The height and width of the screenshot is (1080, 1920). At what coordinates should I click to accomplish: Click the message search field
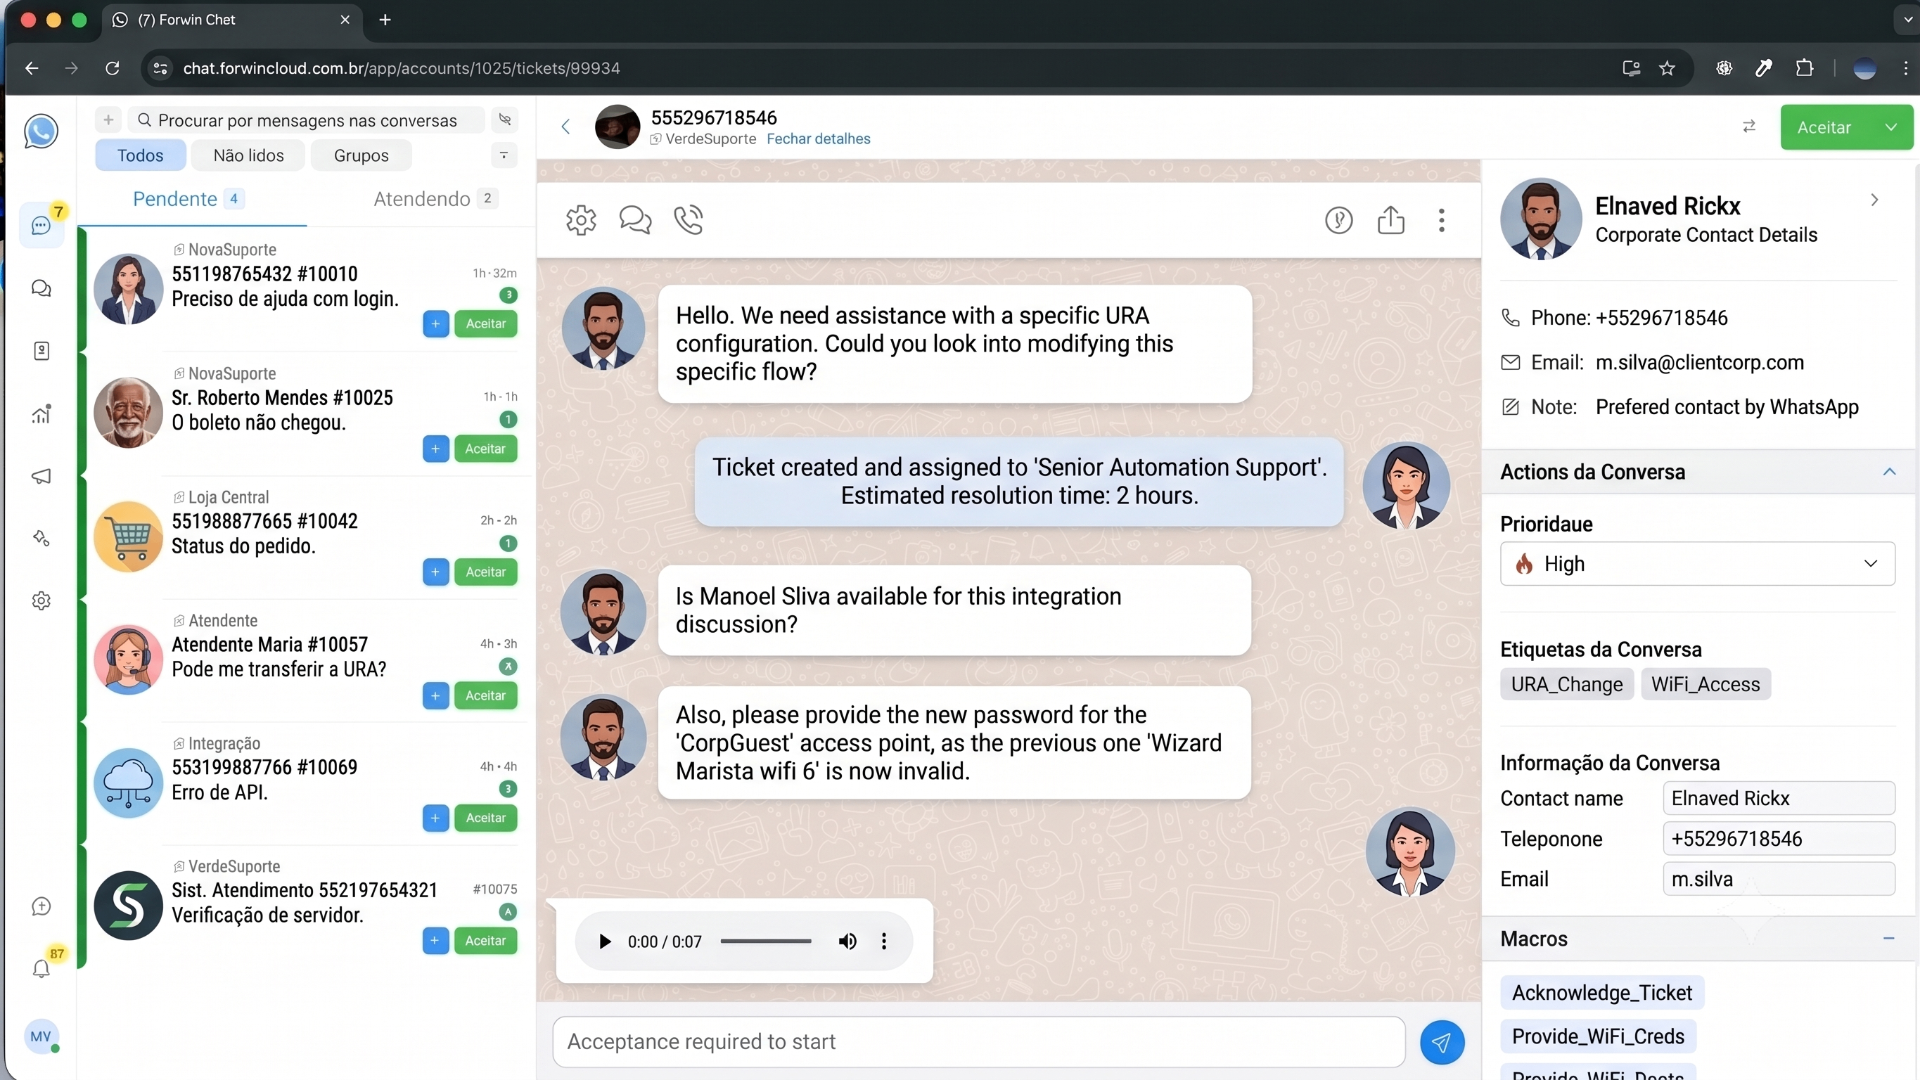(x=307, y=120)
